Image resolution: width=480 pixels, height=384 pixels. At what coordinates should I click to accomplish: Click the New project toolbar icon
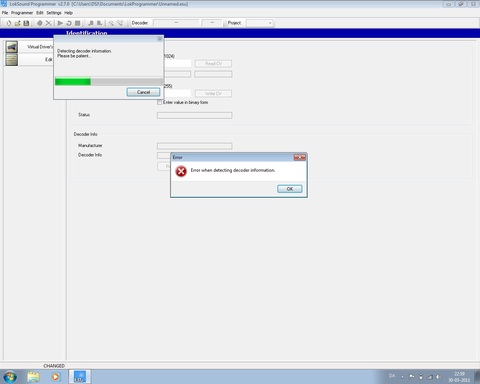[9, 23]
